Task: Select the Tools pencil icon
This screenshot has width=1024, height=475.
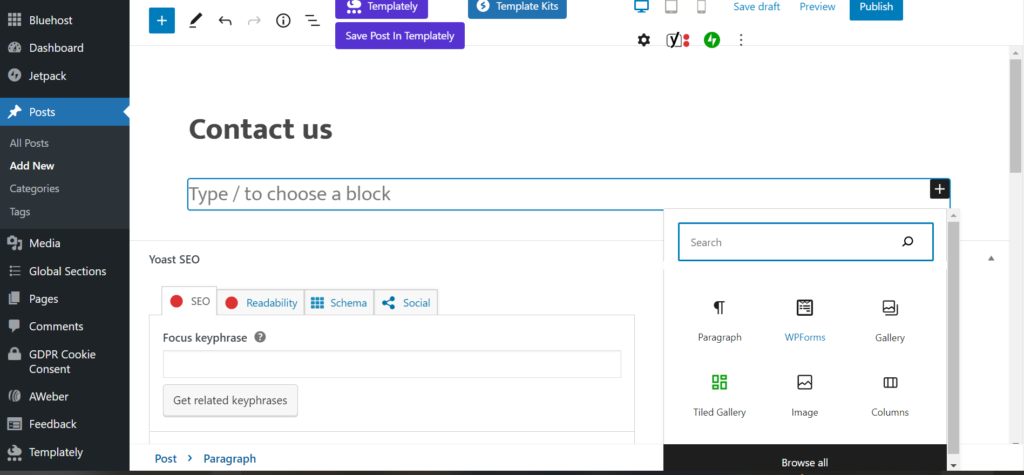Action: (x=195, y=21)
